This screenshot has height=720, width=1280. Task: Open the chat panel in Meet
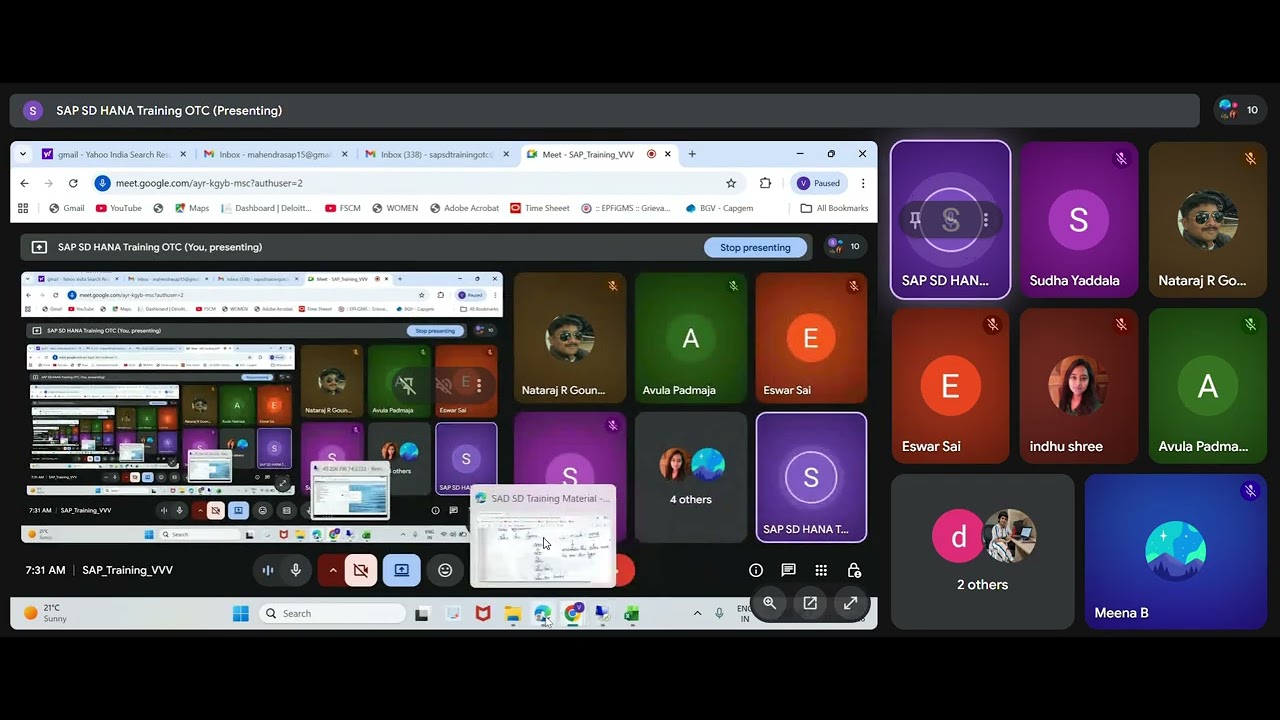(788, 570)
